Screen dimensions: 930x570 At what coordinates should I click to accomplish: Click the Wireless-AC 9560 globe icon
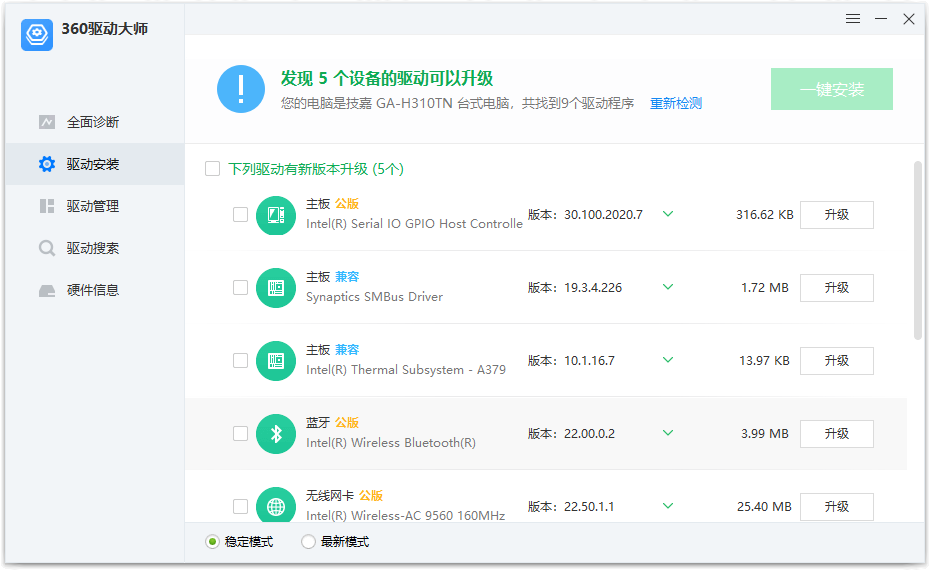(x=276, y=506)
